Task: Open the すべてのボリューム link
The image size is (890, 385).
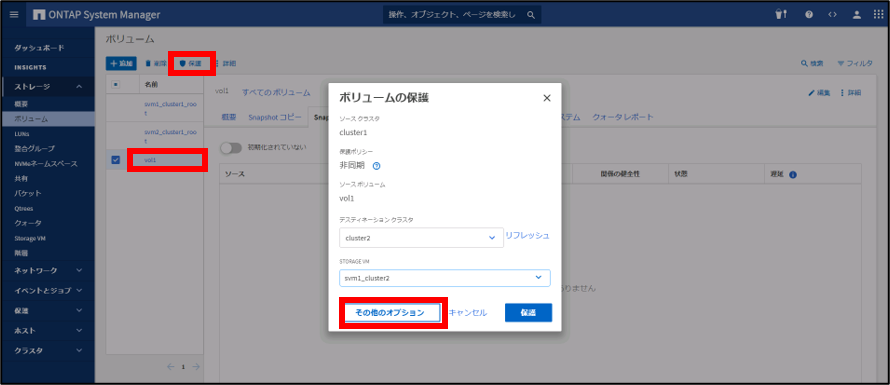Action: coord(276,93)
